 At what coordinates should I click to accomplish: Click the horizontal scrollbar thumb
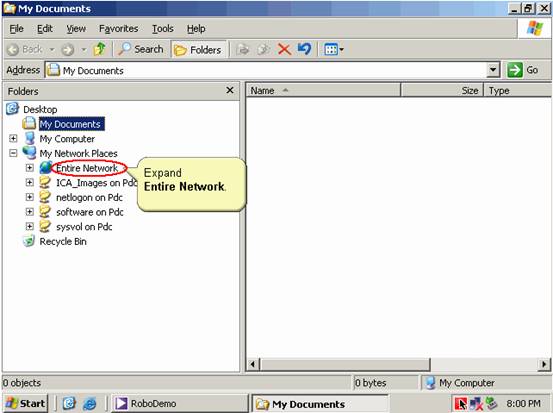pyautogui.click(x=345, y=364)
